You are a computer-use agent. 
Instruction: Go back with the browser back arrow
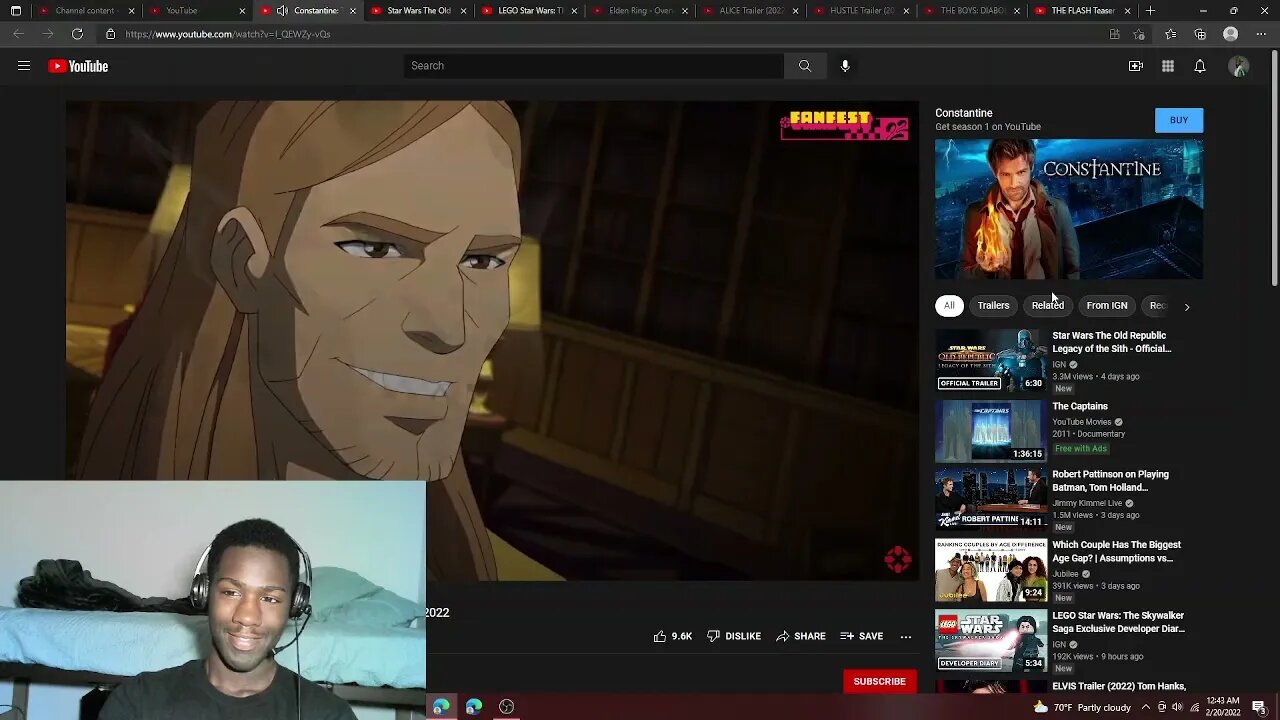[18, 34]
